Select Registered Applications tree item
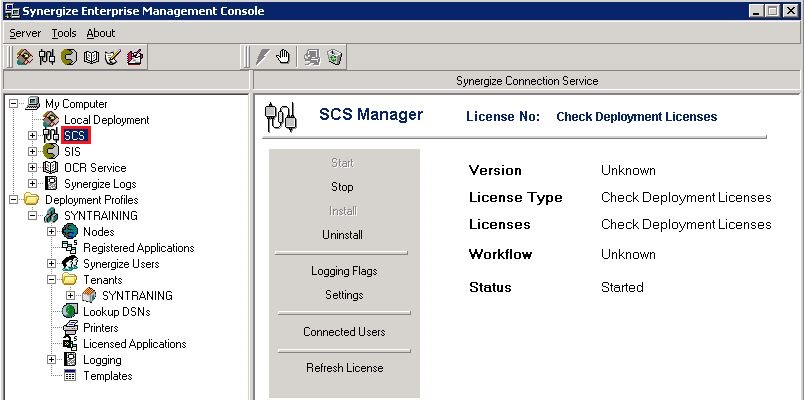The image size is (804, 400). tap(138, 248)
